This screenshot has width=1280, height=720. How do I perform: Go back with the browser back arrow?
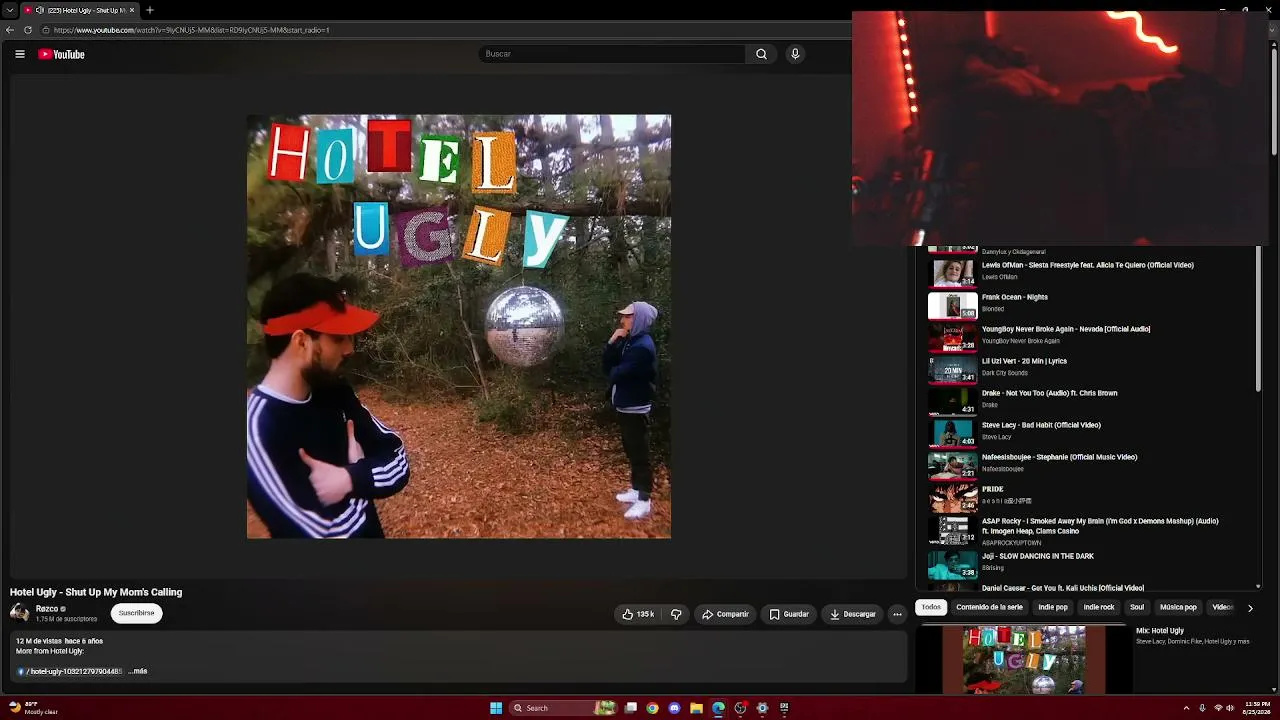pyautogui.click(x=10, y=30)
